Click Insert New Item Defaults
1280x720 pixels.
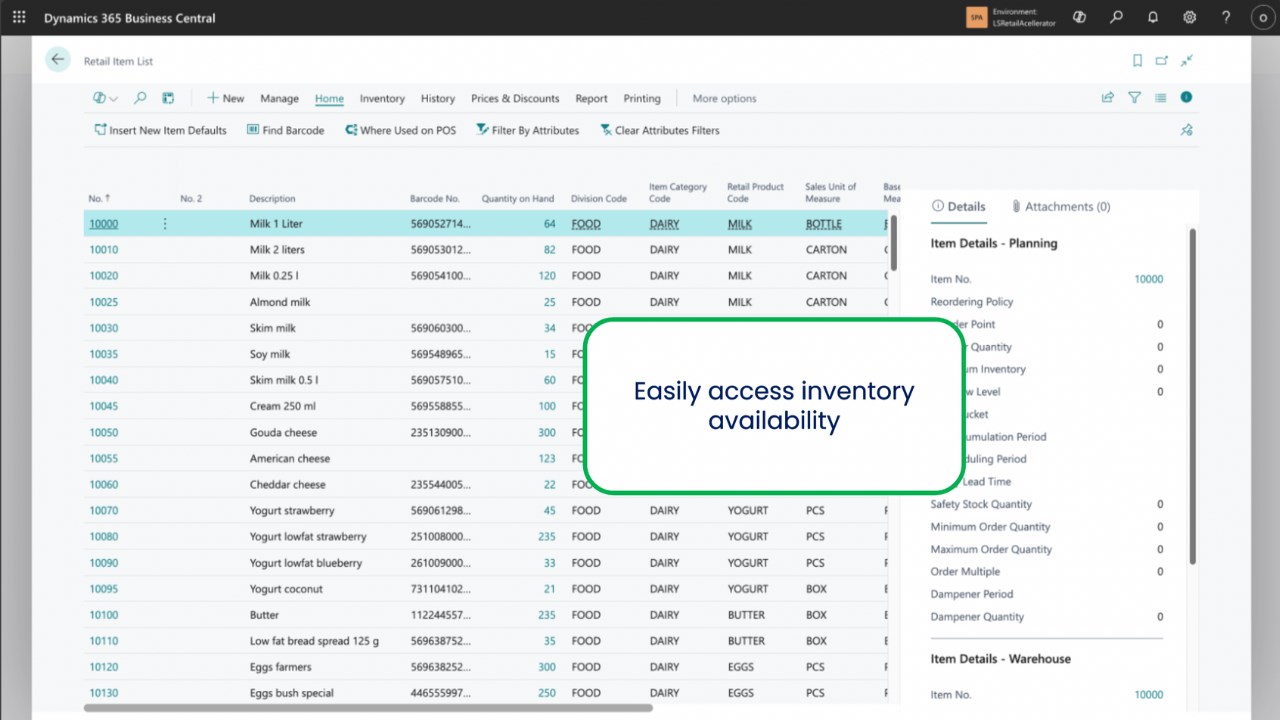160,130
